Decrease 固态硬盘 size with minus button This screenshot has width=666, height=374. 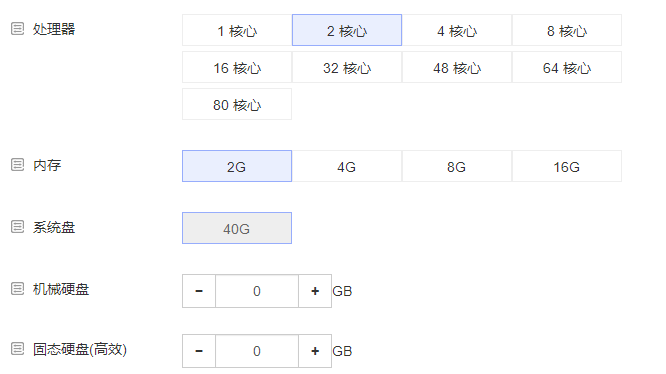(199, 351)
